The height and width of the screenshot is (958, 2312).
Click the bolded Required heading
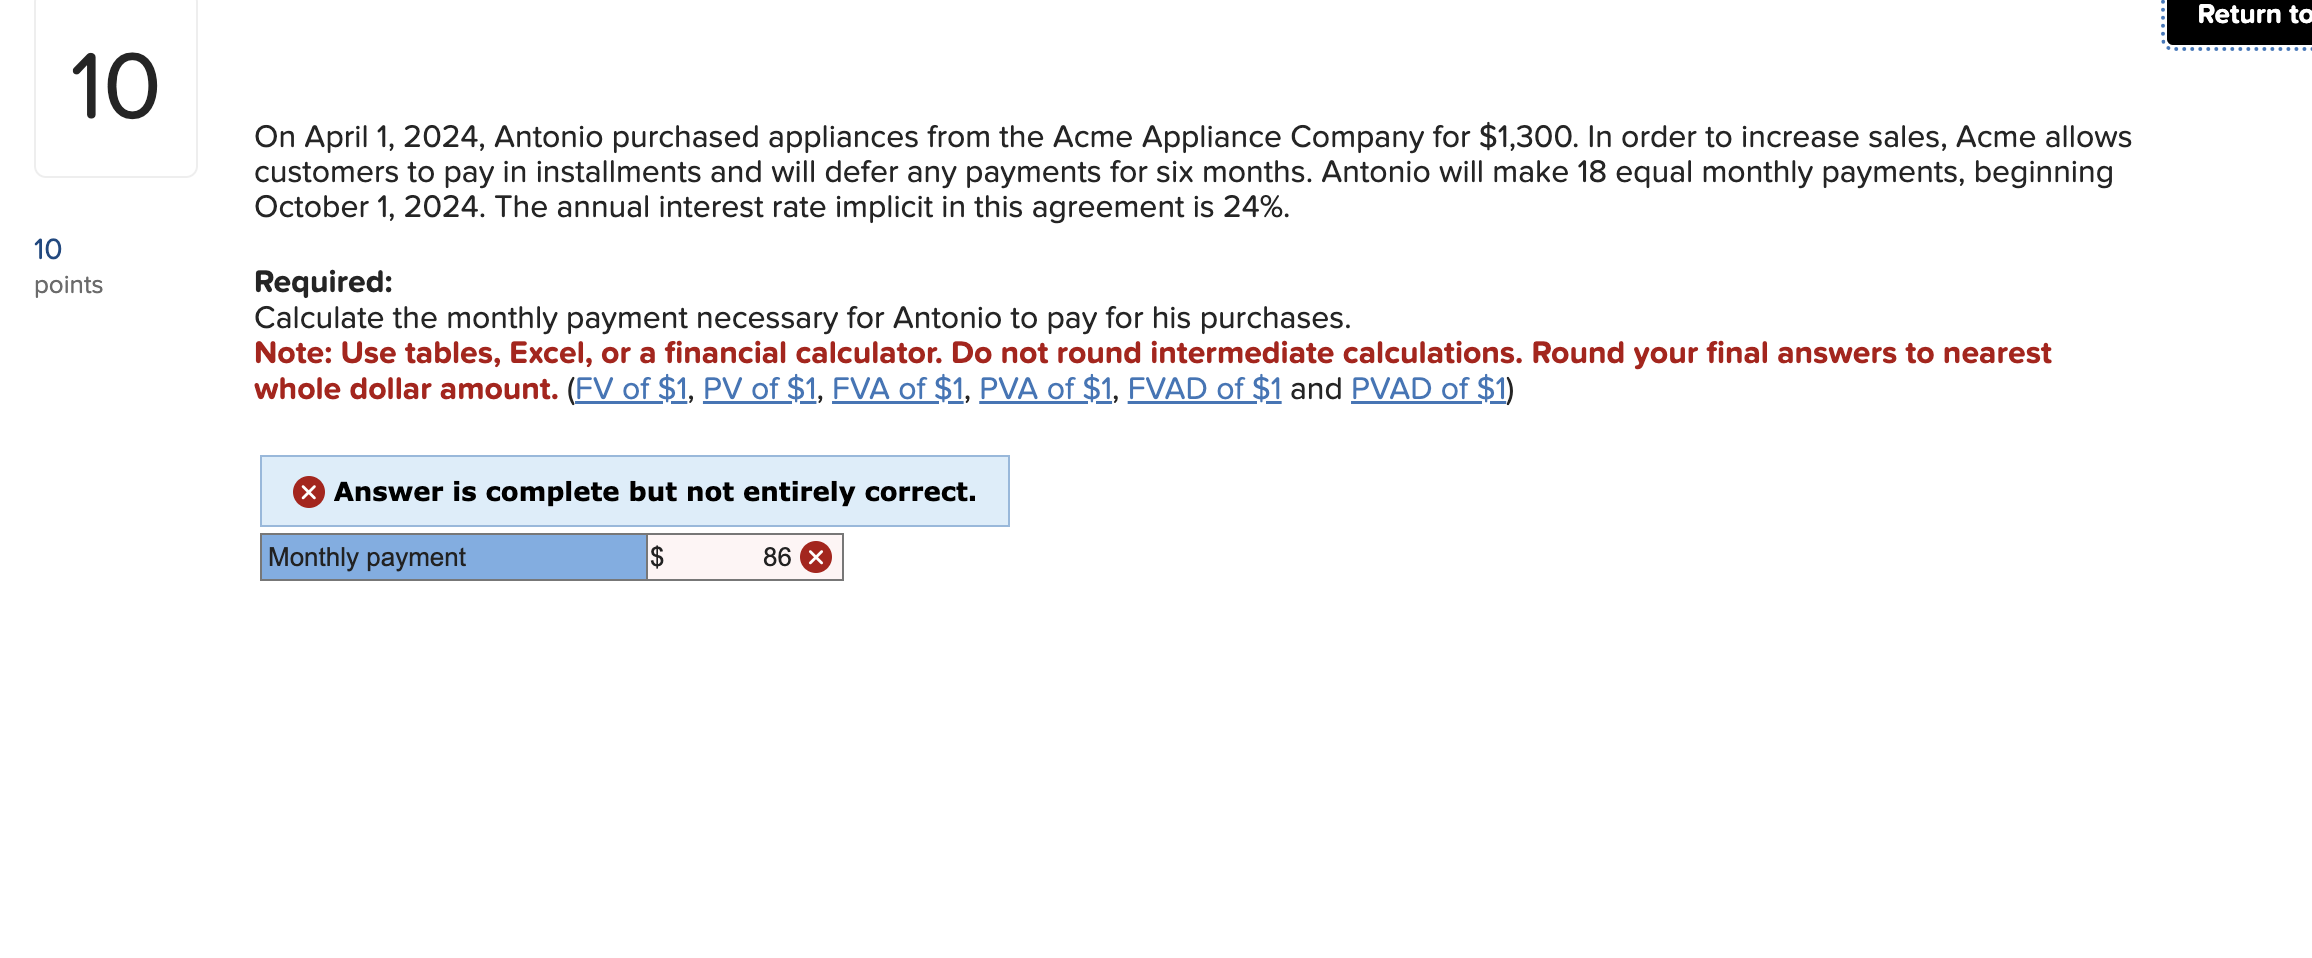(323, 282)
